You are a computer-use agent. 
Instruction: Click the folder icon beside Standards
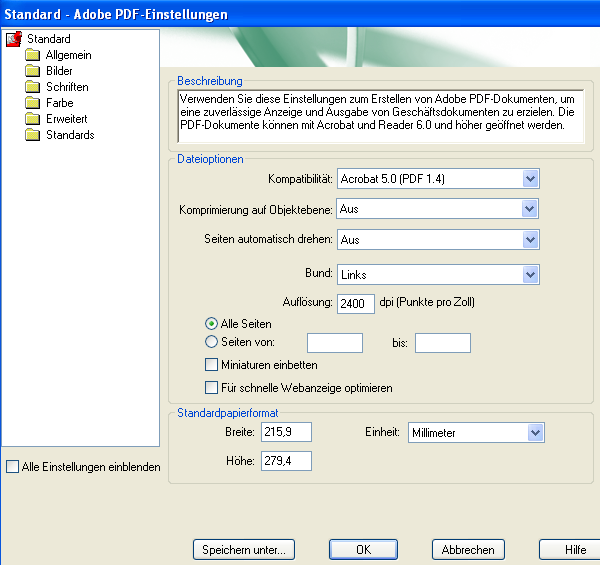(33, 135)
